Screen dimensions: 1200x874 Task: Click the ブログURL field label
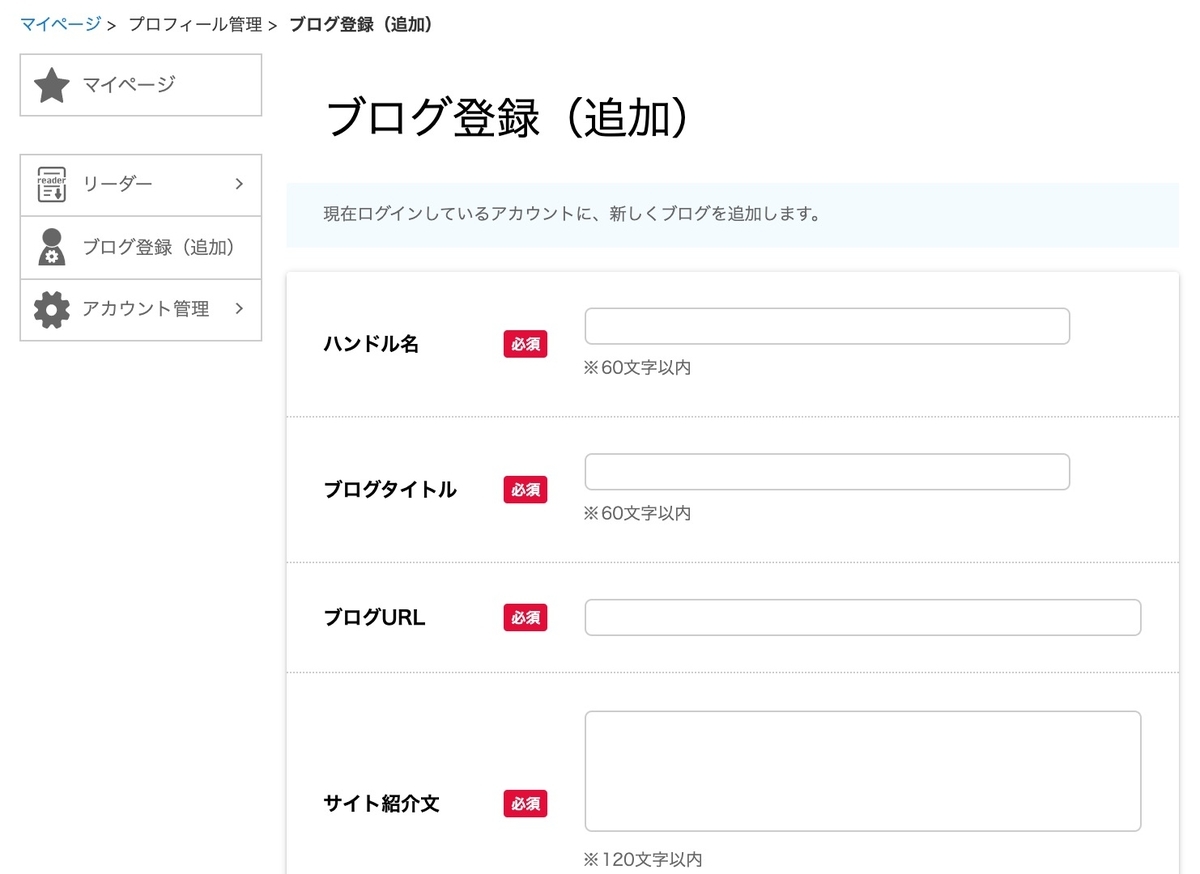[x=374, y=618]
